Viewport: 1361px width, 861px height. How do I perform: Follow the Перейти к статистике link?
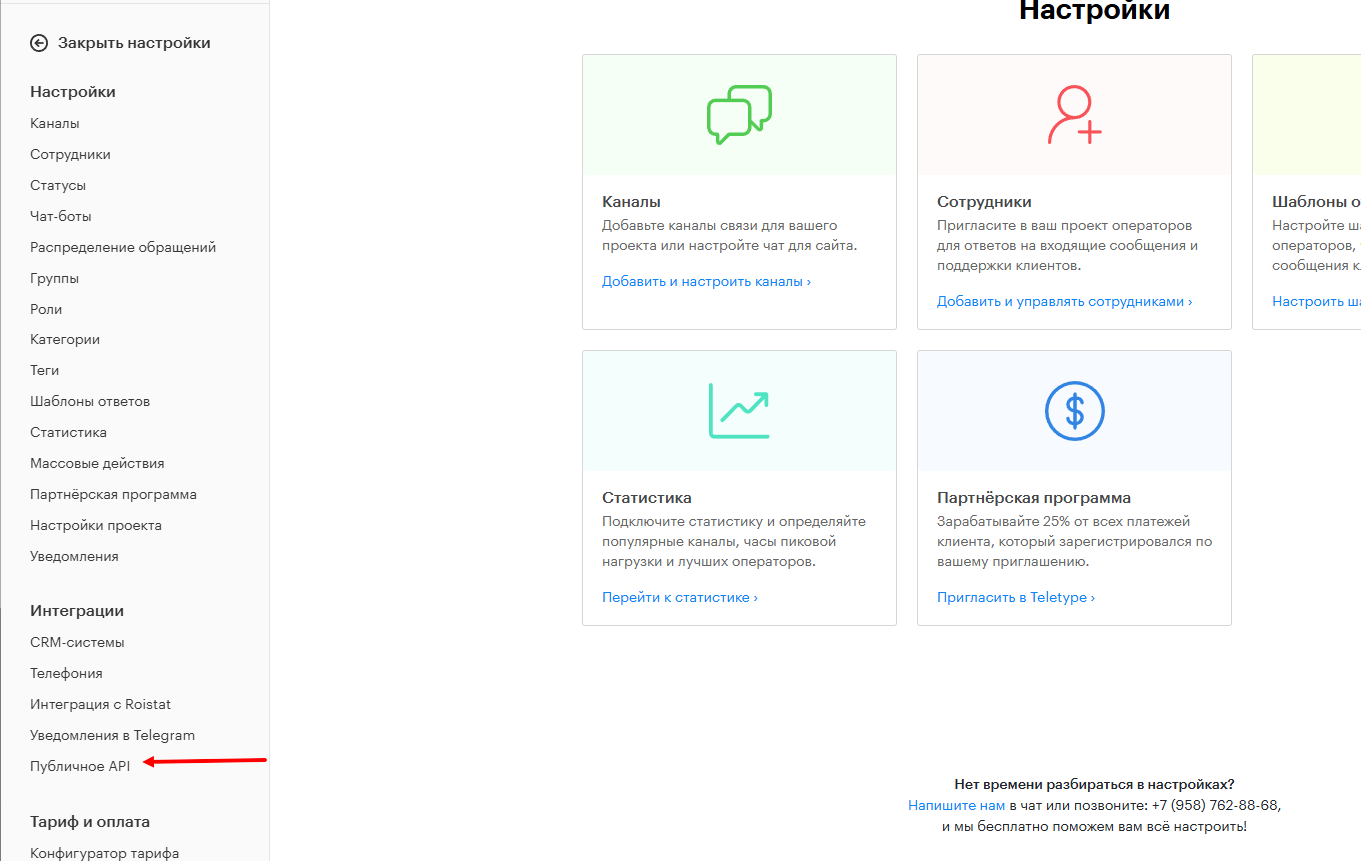pos(680,597)
